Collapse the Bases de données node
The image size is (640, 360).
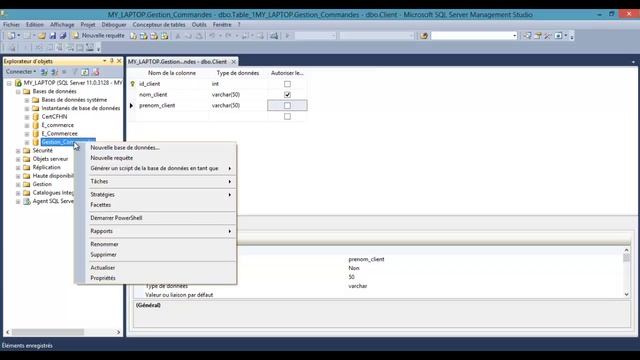pyautogui.click(x=18, y=91)
